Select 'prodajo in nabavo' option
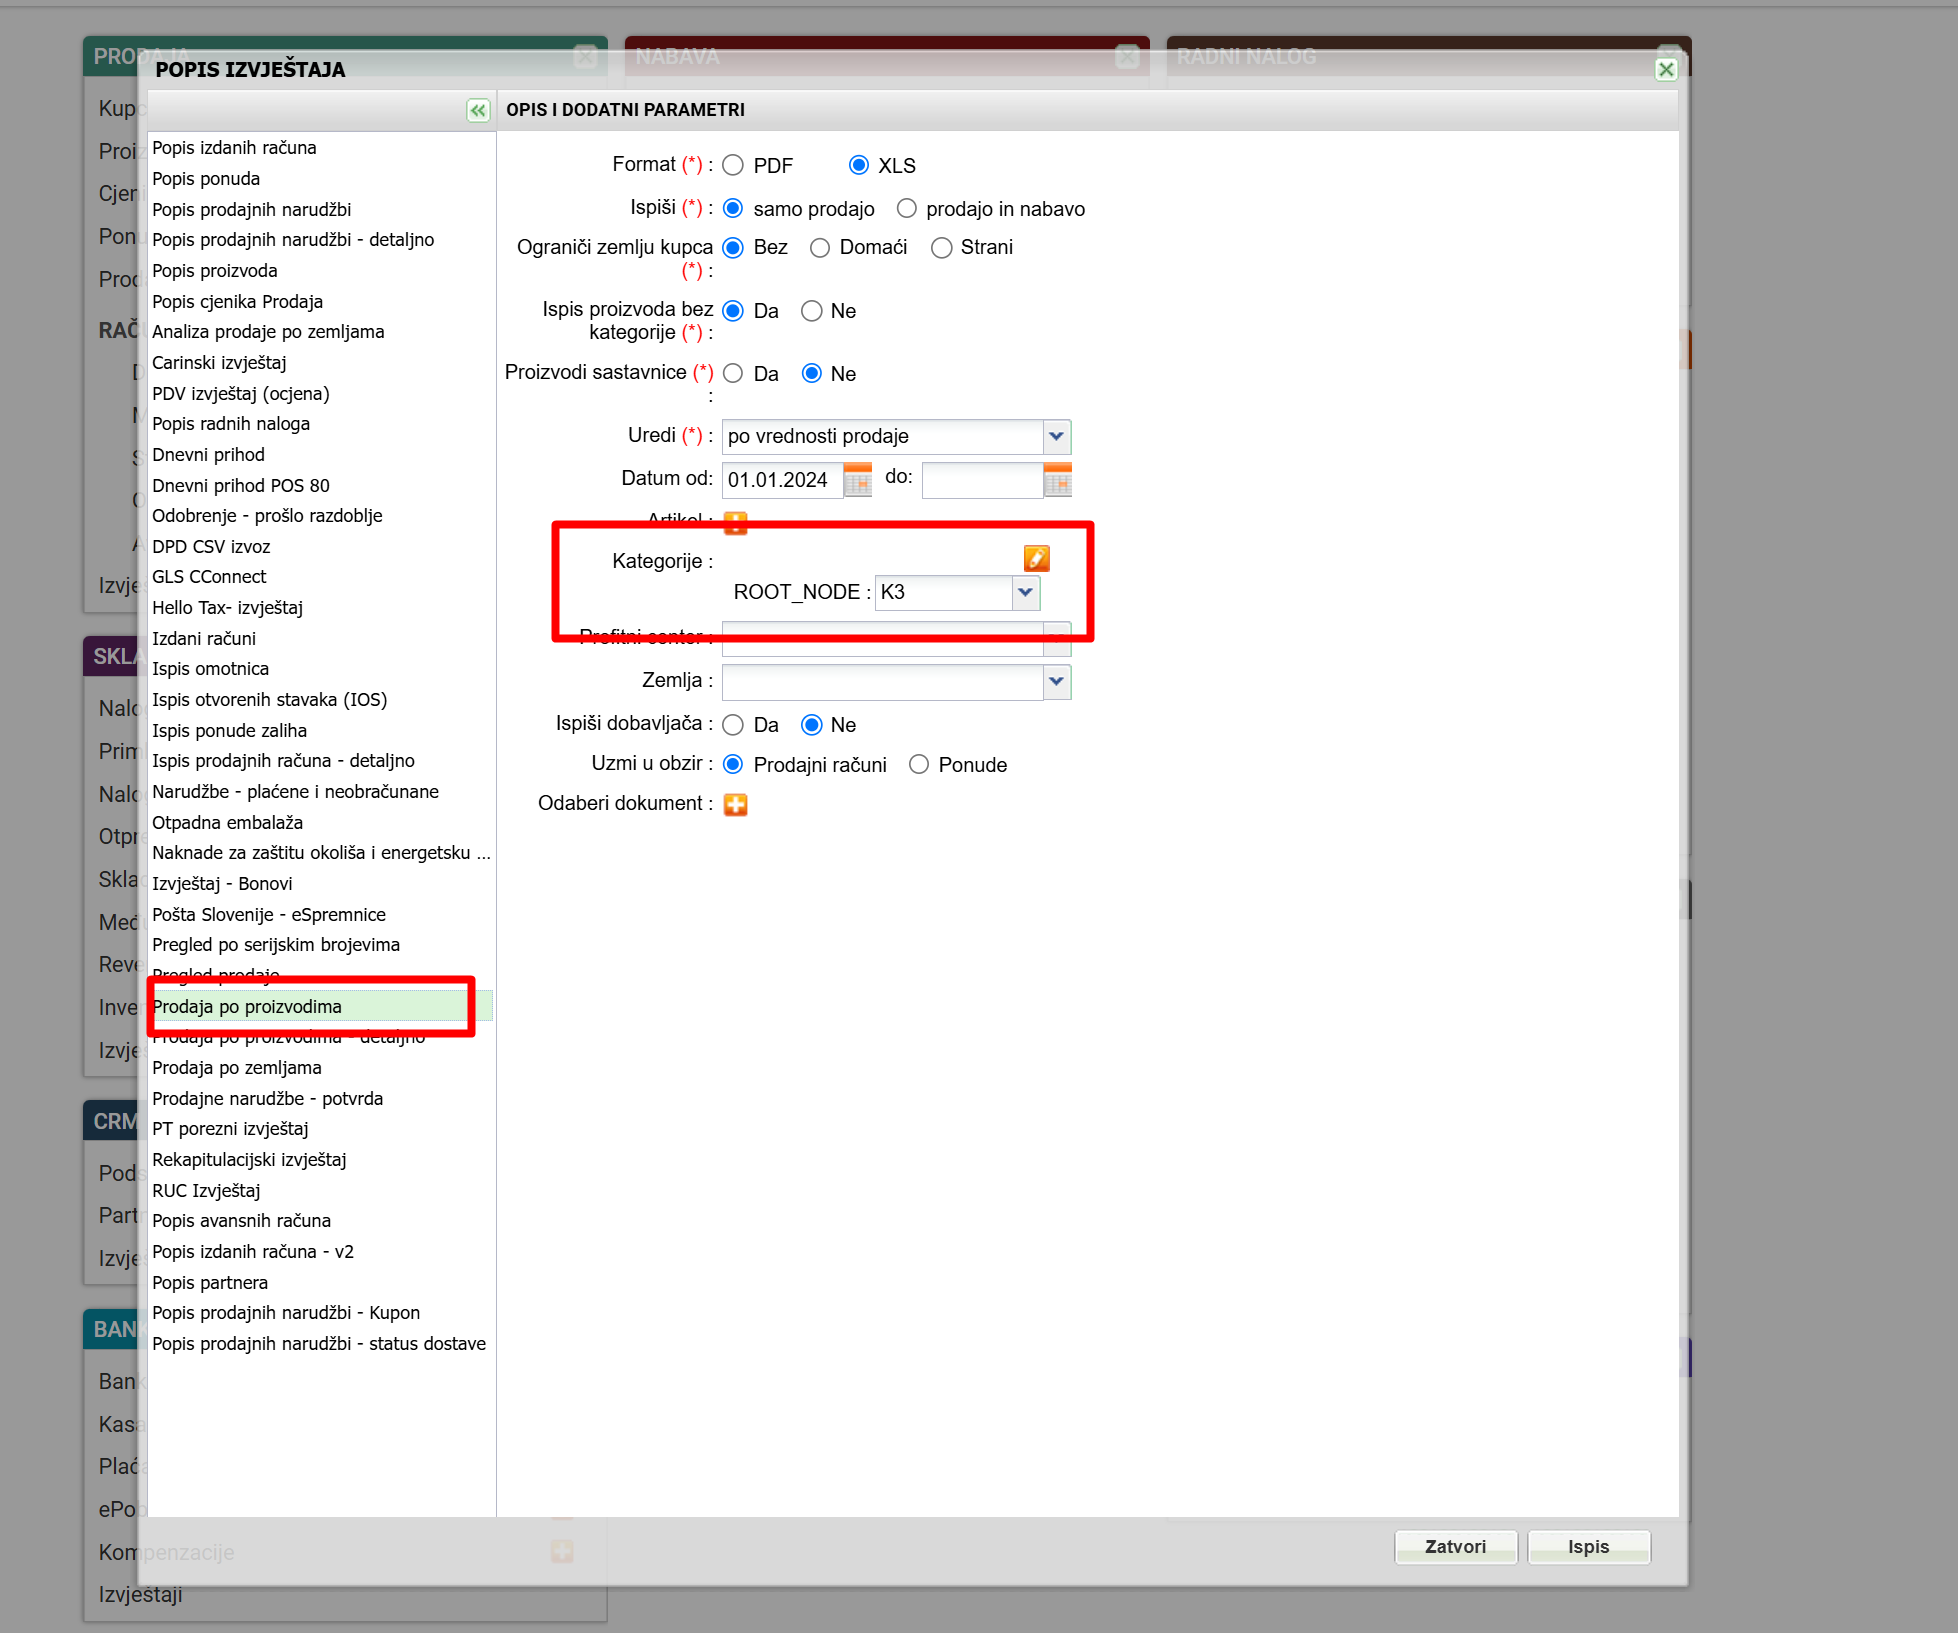The width and height of the screenshot is (1958, 1633). click(906, 208)
